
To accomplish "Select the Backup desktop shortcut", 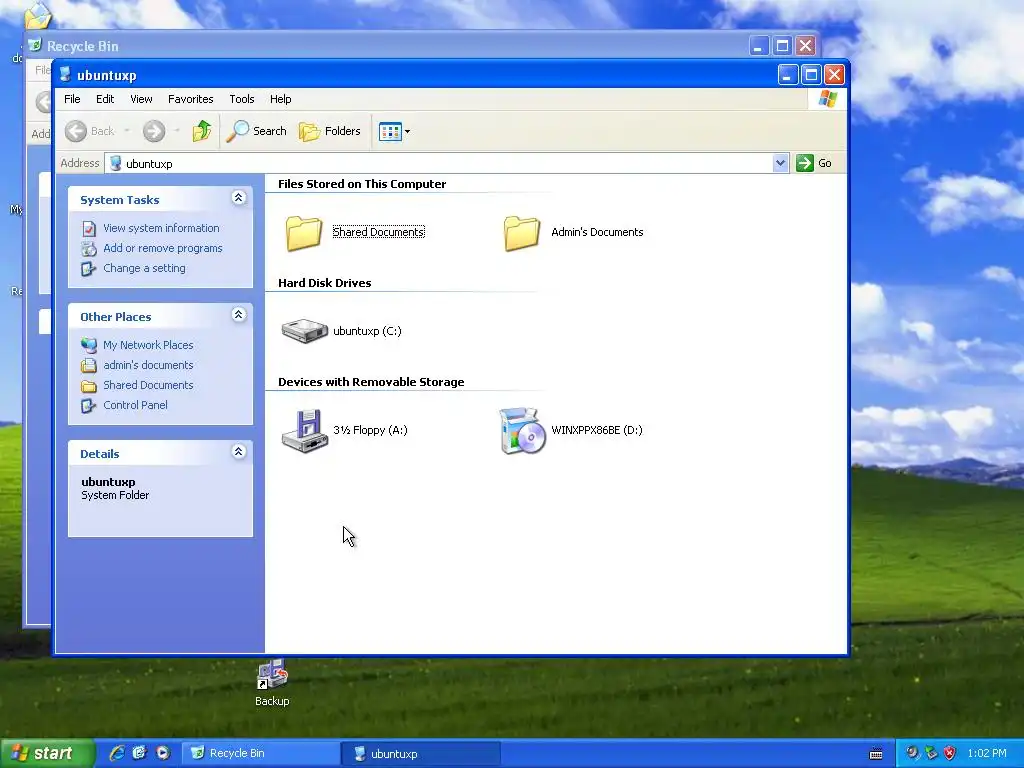I will click(x=272, y=682).
